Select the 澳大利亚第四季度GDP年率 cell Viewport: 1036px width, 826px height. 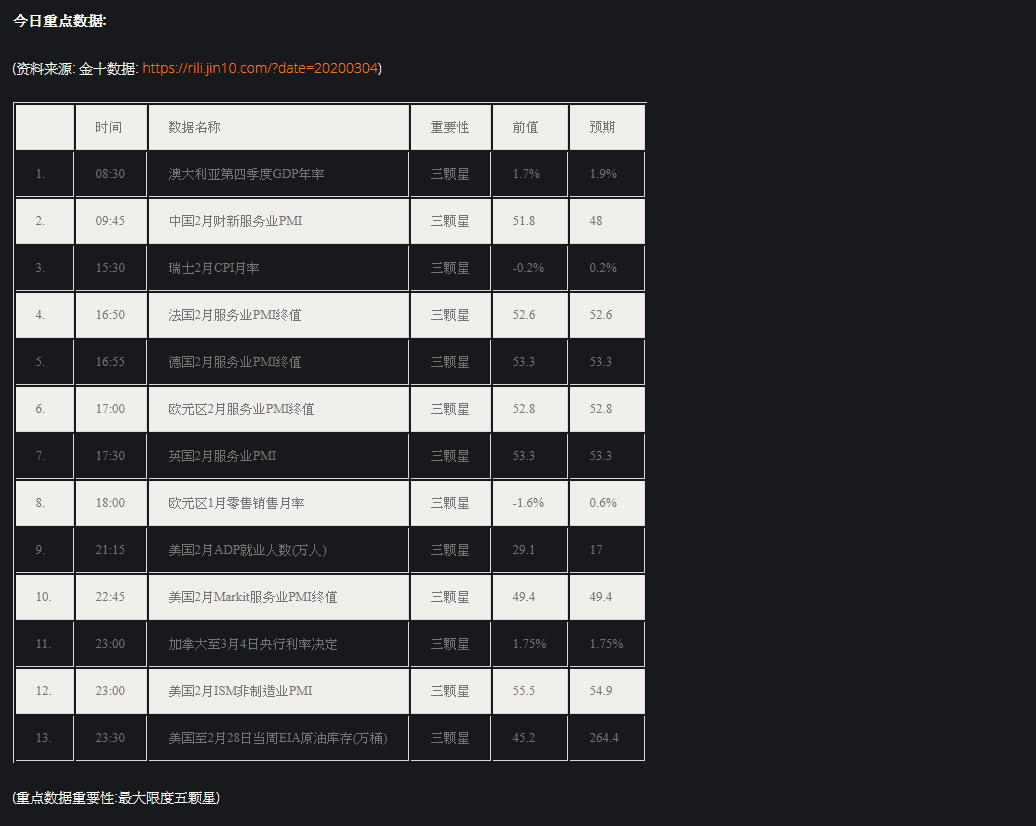click(x=279, y=174)
